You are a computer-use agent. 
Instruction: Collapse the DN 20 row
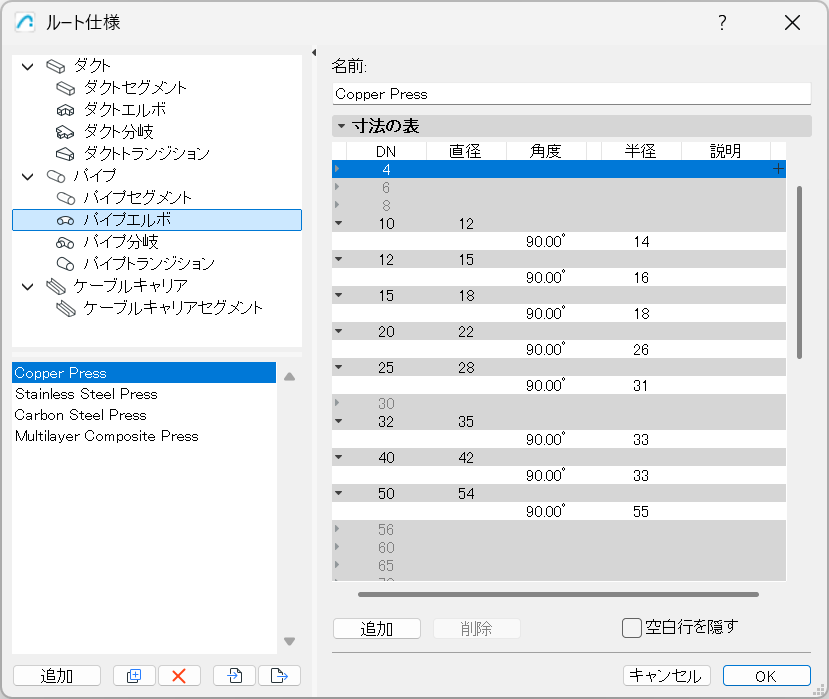click(x=338, y=331)
